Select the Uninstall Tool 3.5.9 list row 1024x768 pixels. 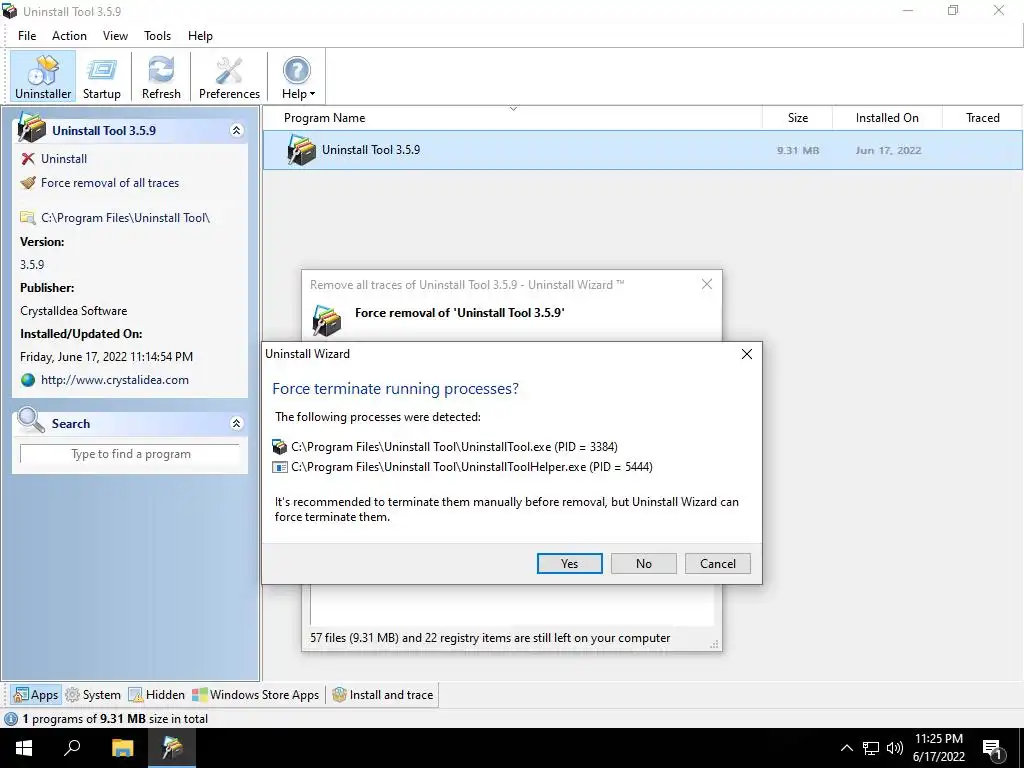pos(643,150)
